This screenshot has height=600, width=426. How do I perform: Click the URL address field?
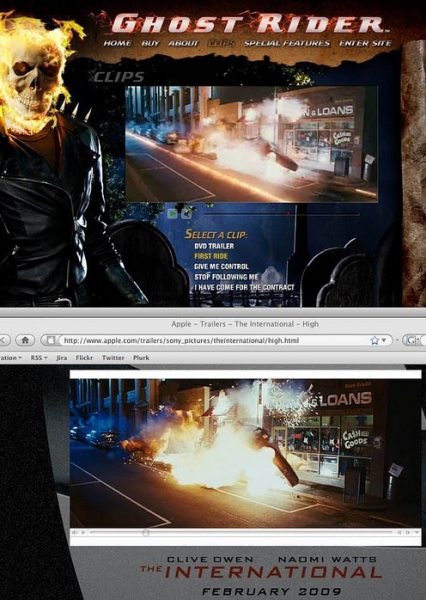[x=216, y=340]
